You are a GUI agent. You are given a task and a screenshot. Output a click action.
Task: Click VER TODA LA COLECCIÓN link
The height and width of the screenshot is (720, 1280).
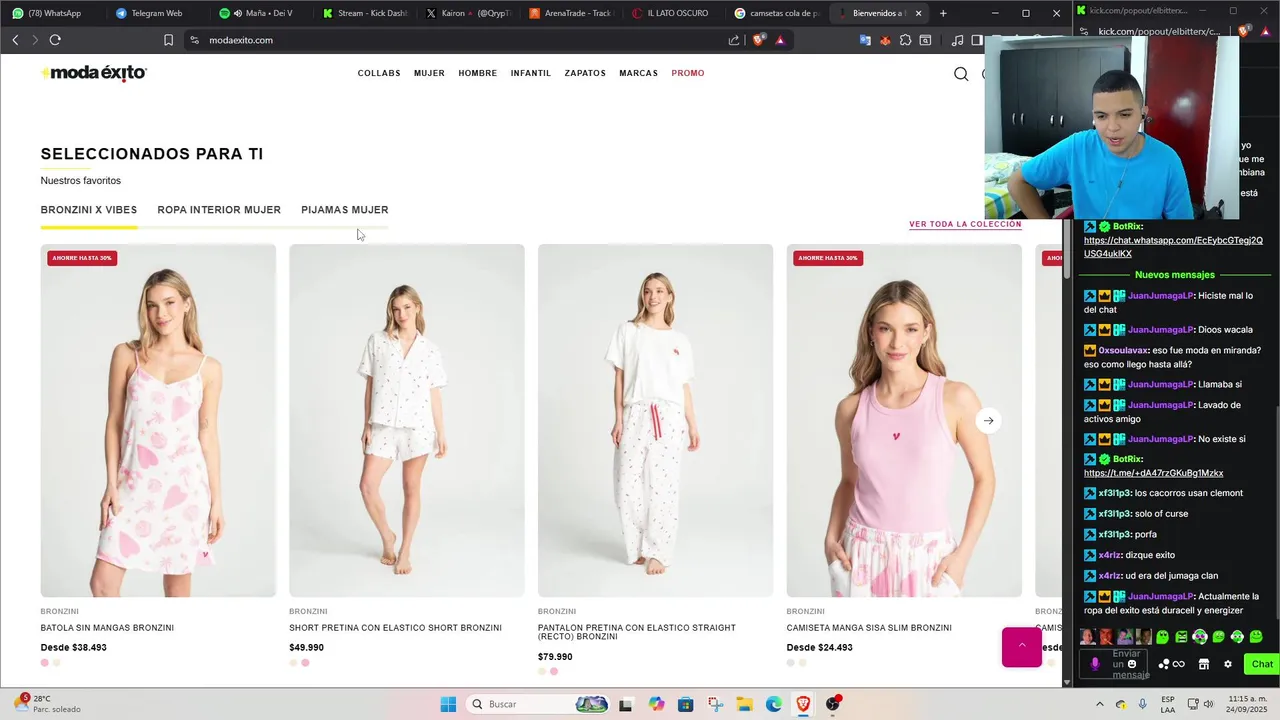point(965,224)
